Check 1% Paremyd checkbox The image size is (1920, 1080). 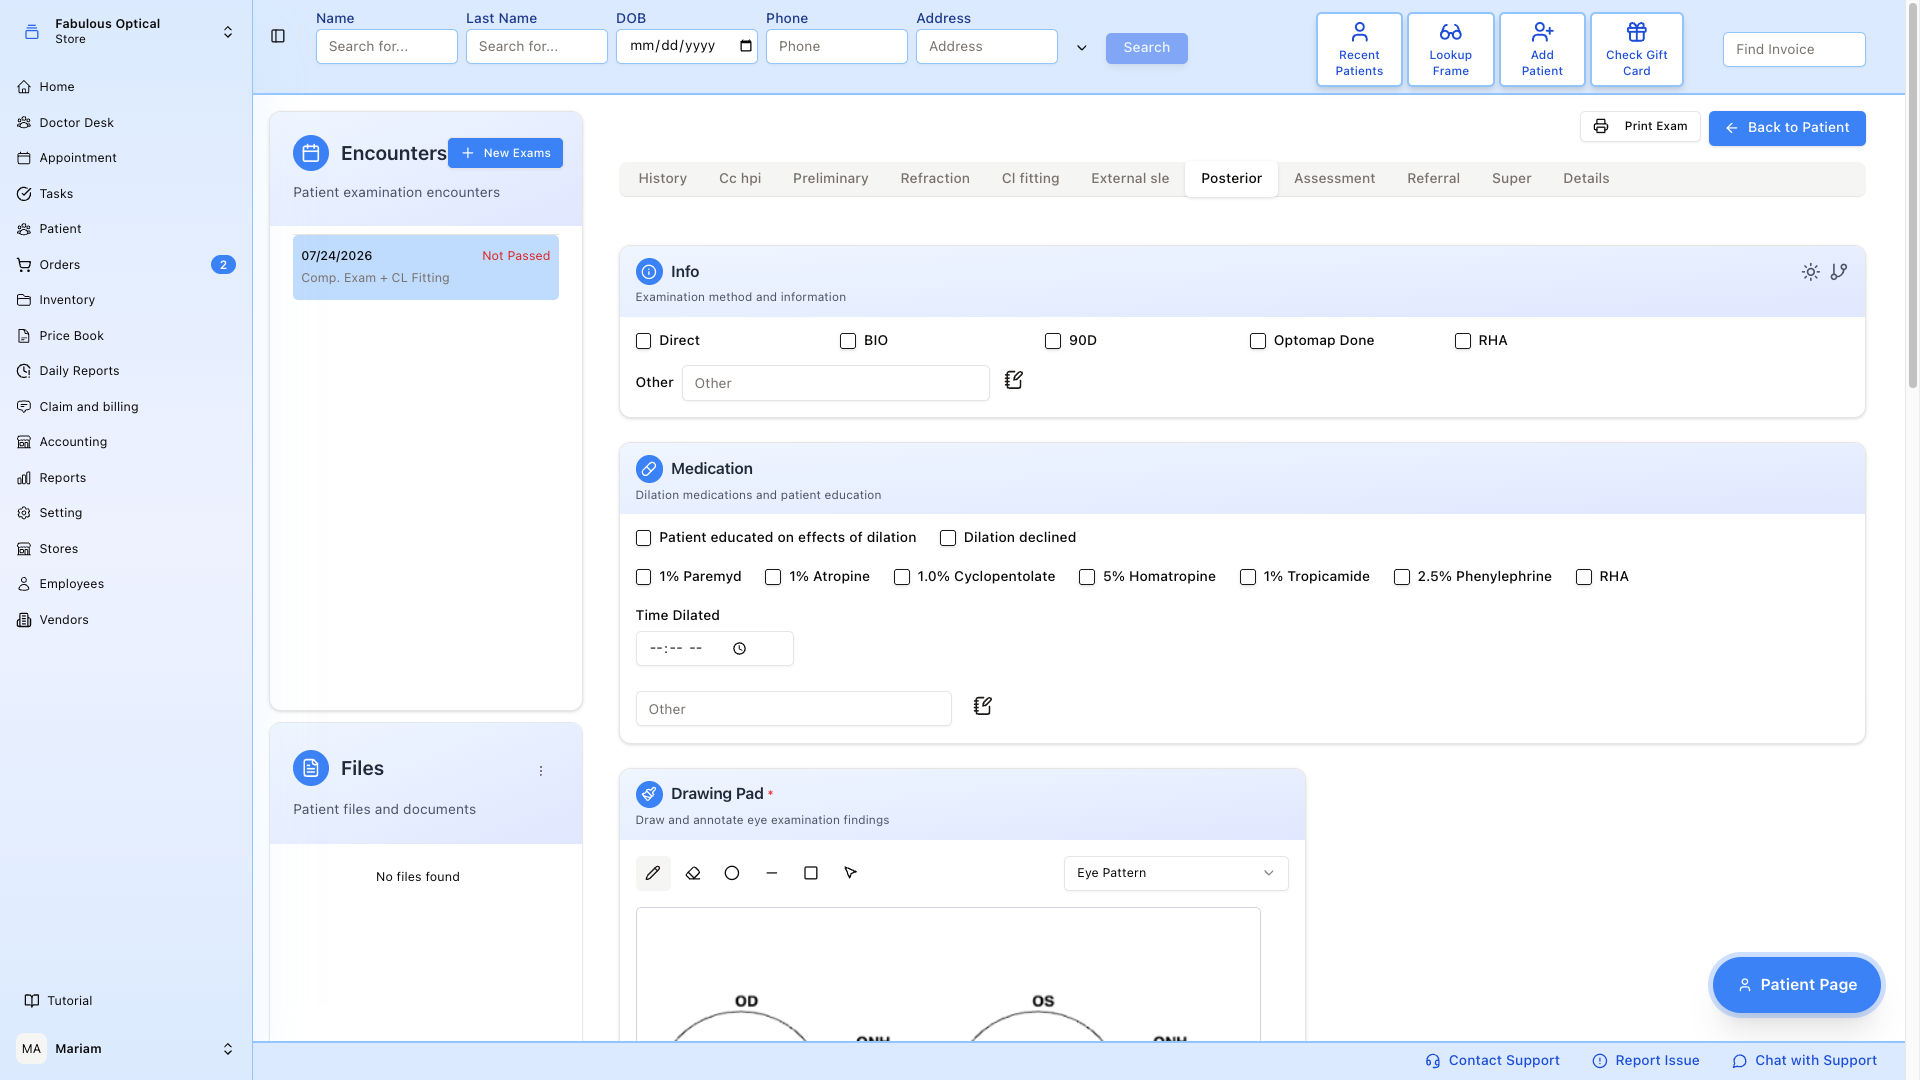pos(643,577)
